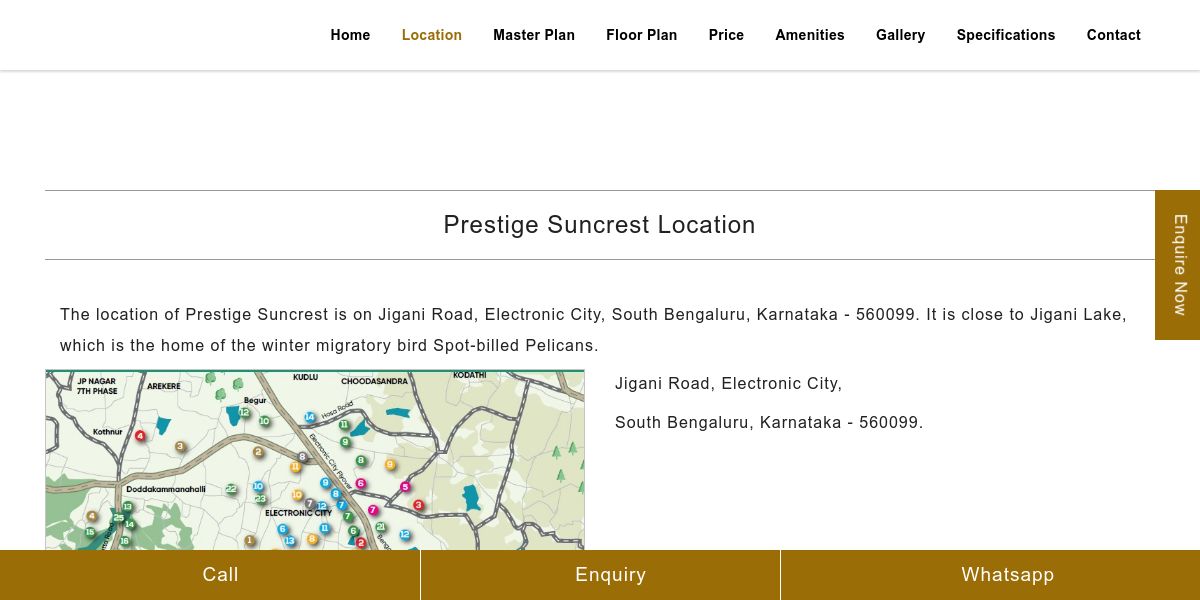Open the location map image

(315, 460)
